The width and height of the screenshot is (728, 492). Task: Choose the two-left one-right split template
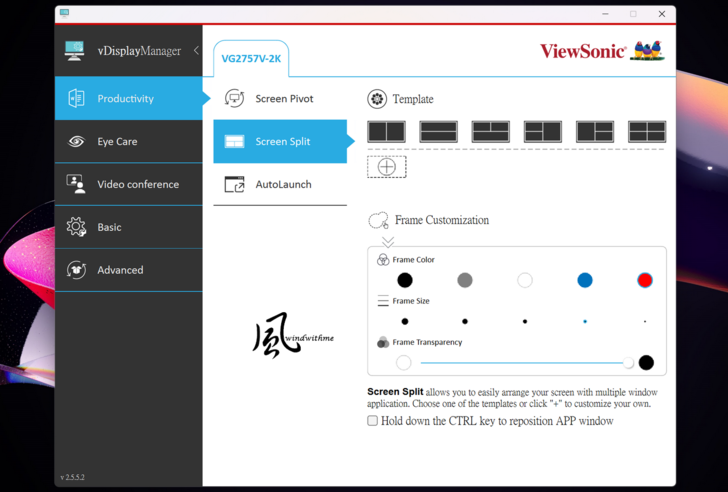(543, 131)
